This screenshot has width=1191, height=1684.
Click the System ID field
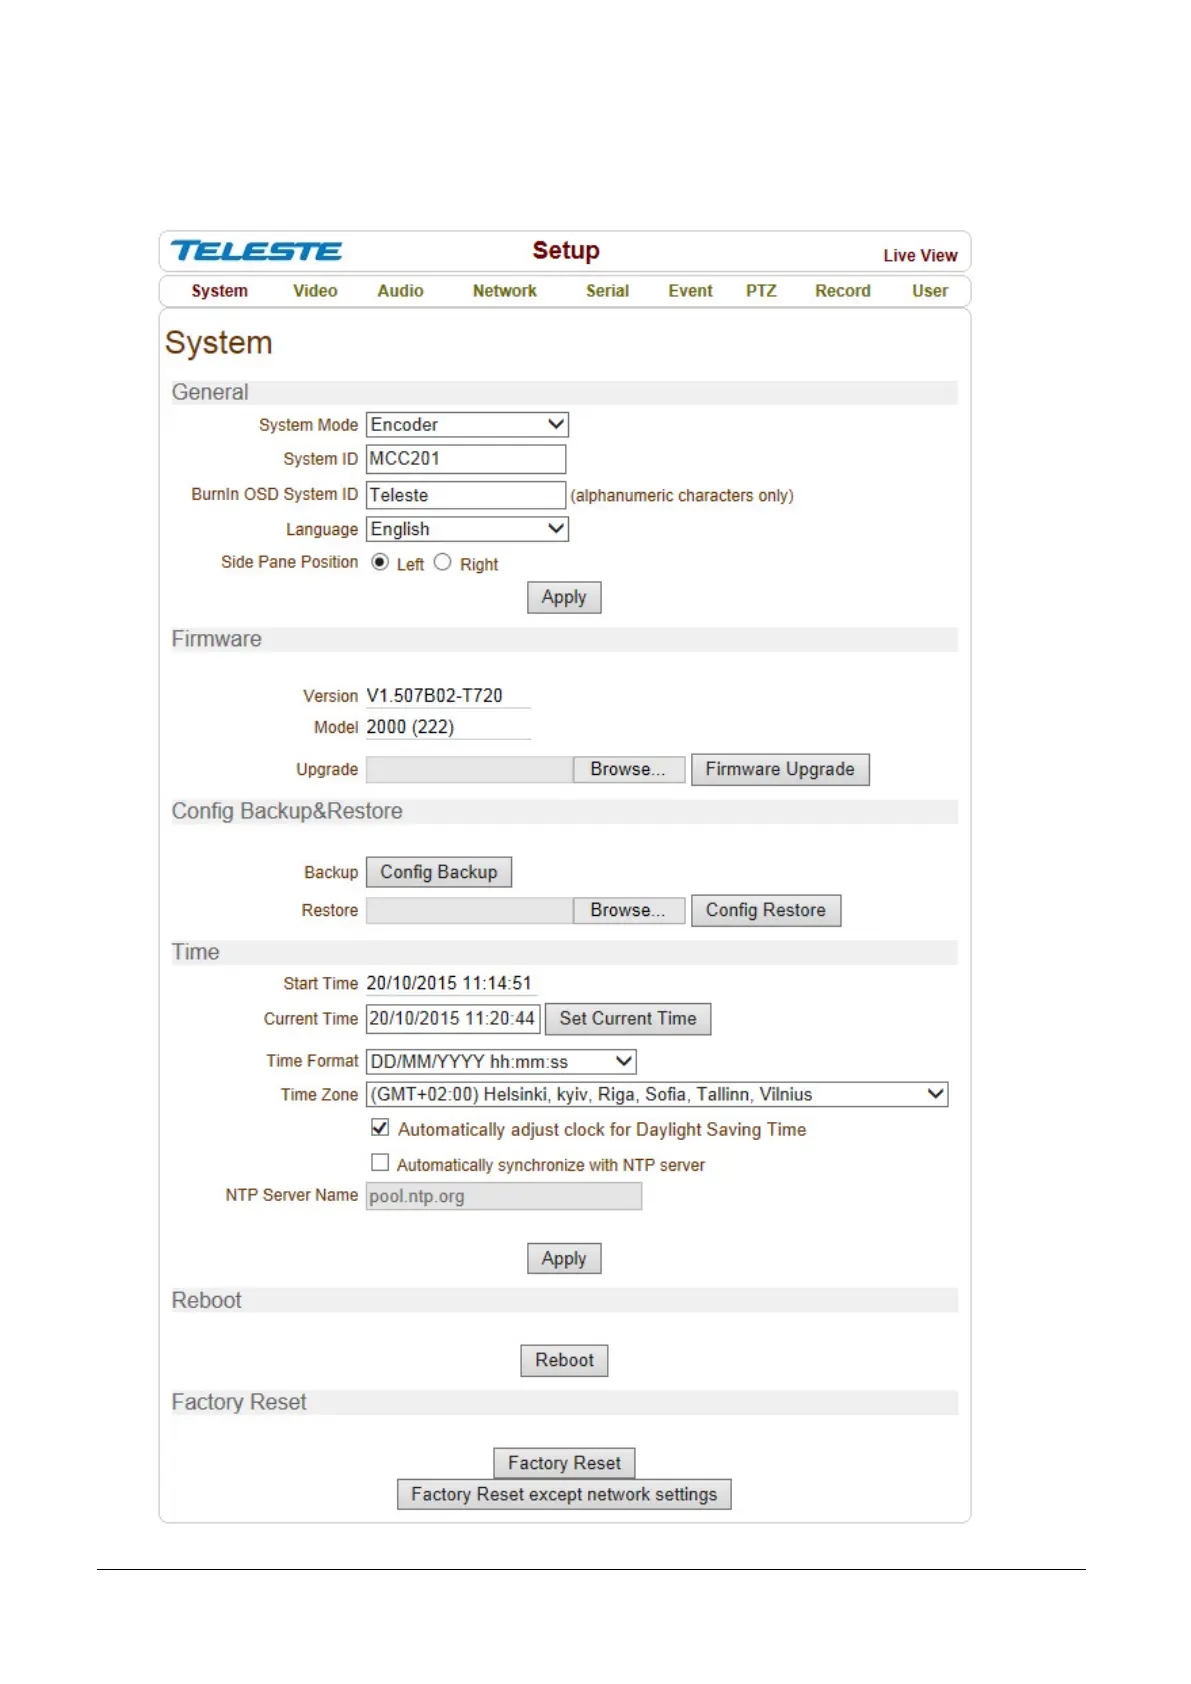point(466,459)
